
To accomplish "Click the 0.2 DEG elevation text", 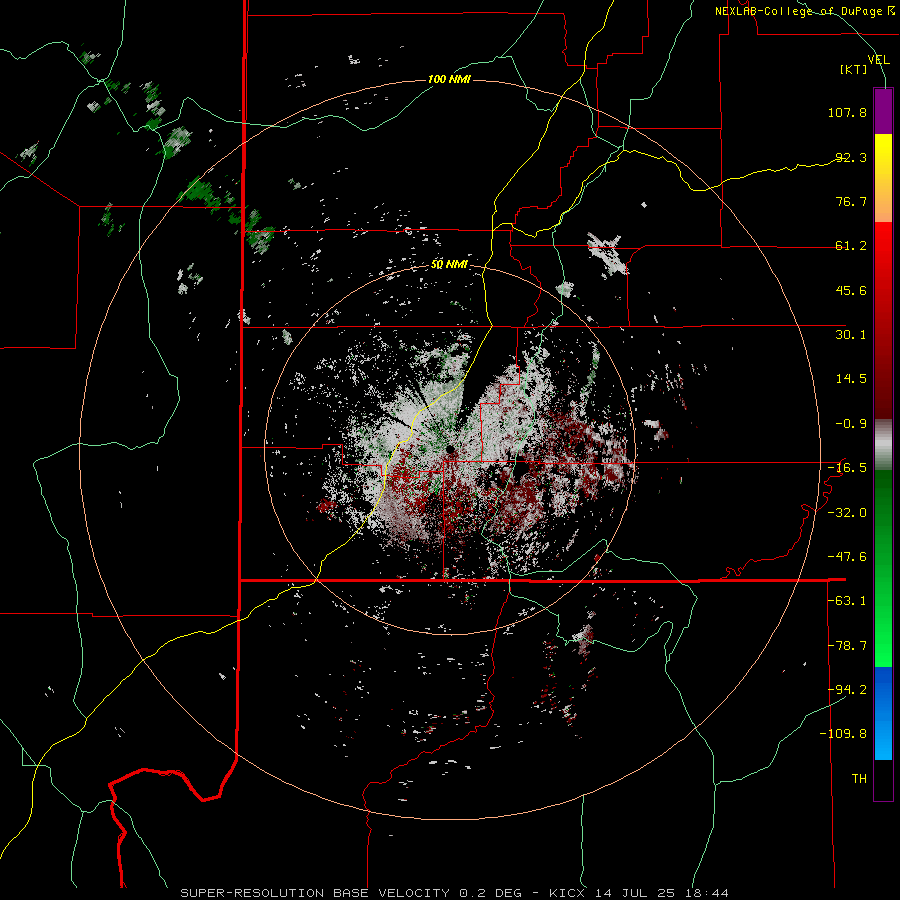I will click(x=490, y=893).
